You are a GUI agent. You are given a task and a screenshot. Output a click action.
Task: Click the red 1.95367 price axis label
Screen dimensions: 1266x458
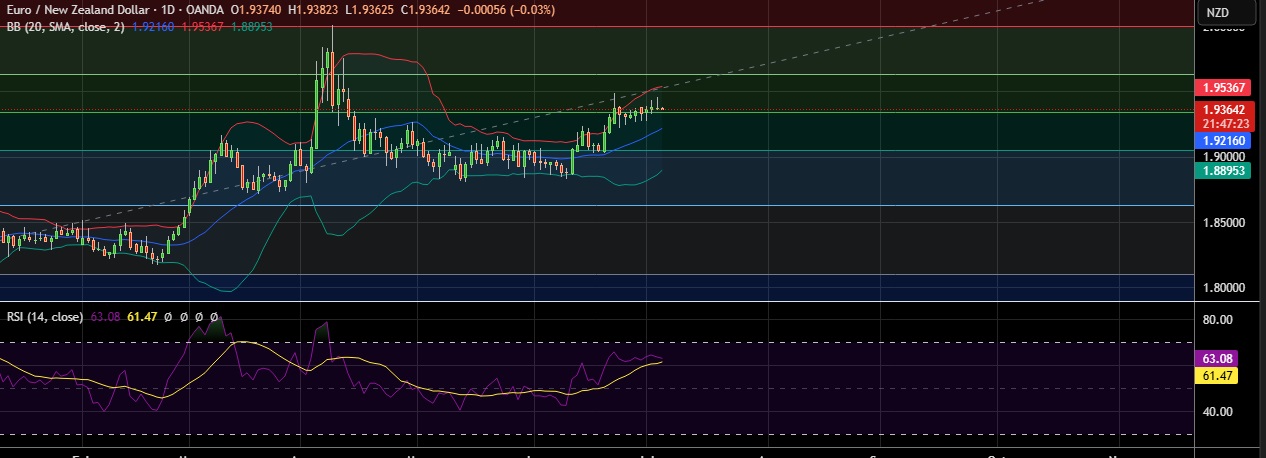(1225, 89)
